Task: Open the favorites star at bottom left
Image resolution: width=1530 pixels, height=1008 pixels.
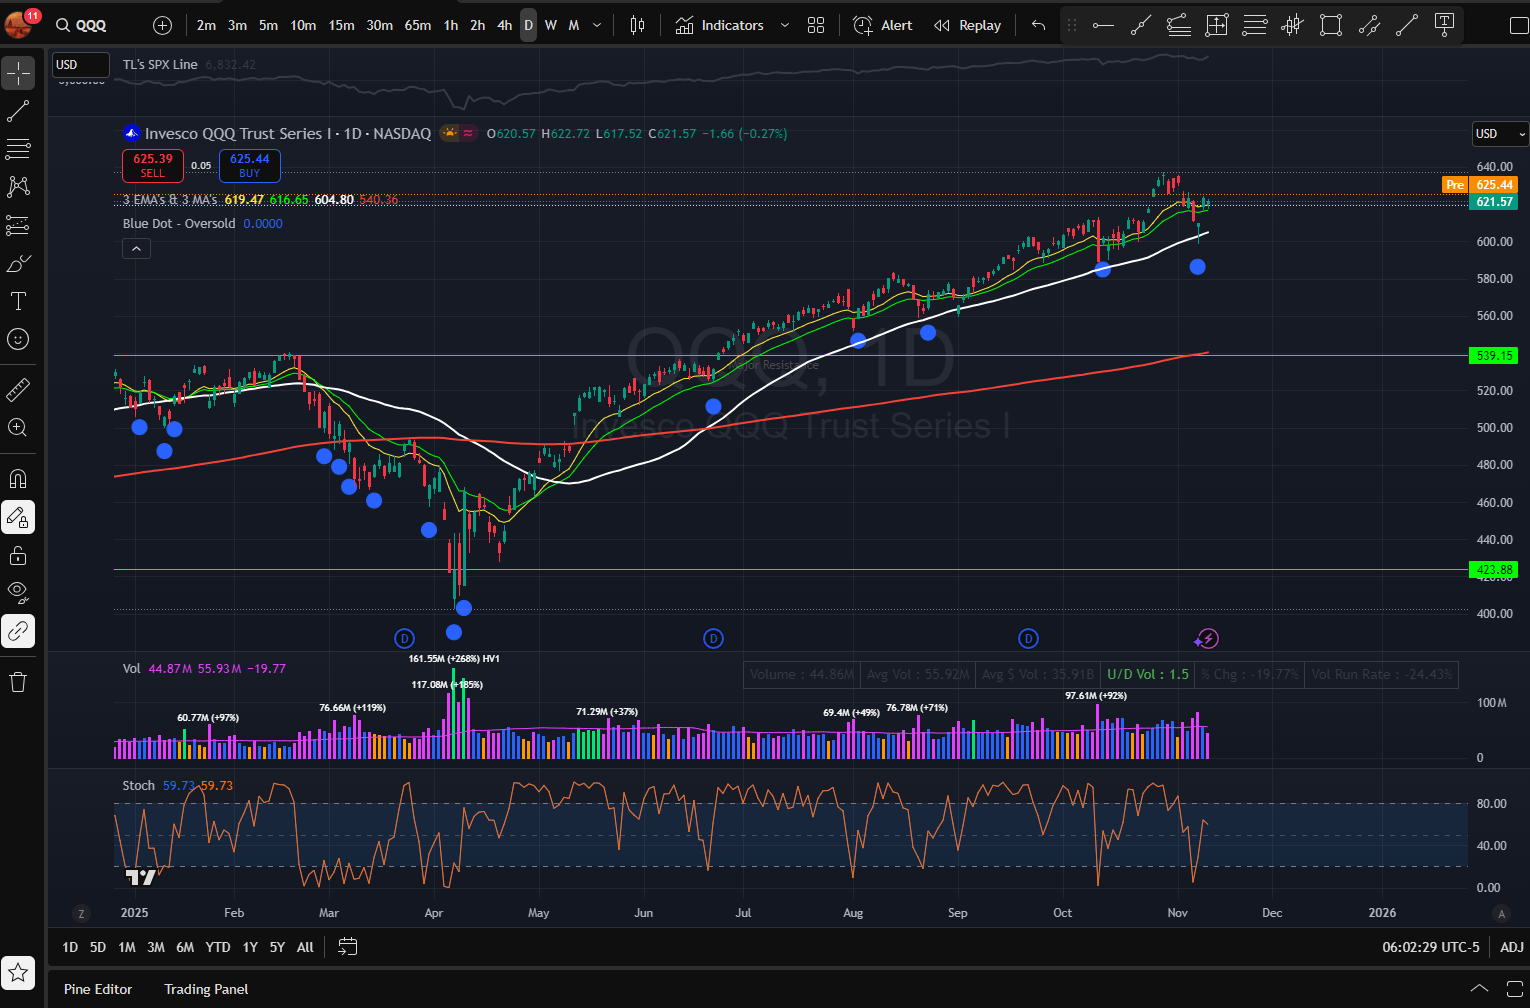Action: 18,973
